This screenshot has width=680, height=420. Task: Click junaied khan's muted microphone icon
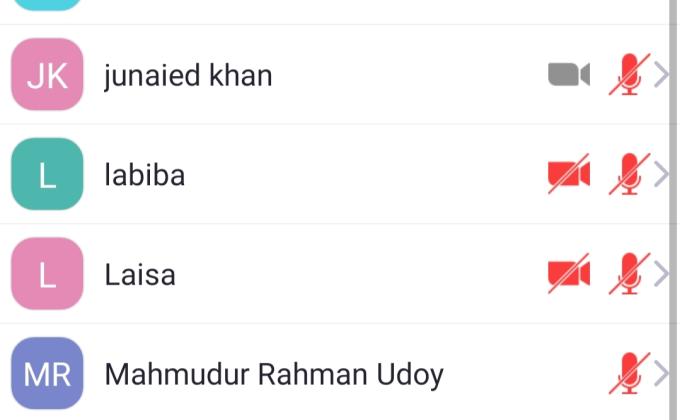[629, 75]
